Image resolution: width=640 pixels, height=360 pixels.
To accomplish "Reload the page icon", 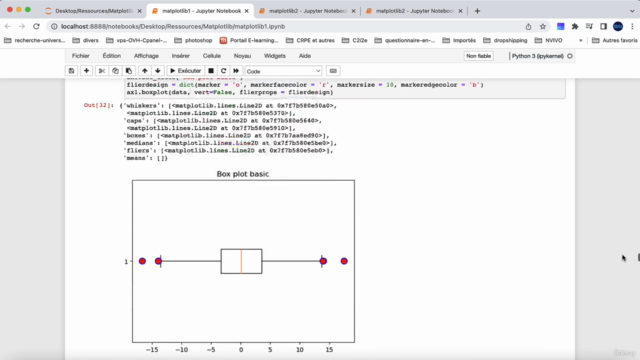I will coord(36,27).
